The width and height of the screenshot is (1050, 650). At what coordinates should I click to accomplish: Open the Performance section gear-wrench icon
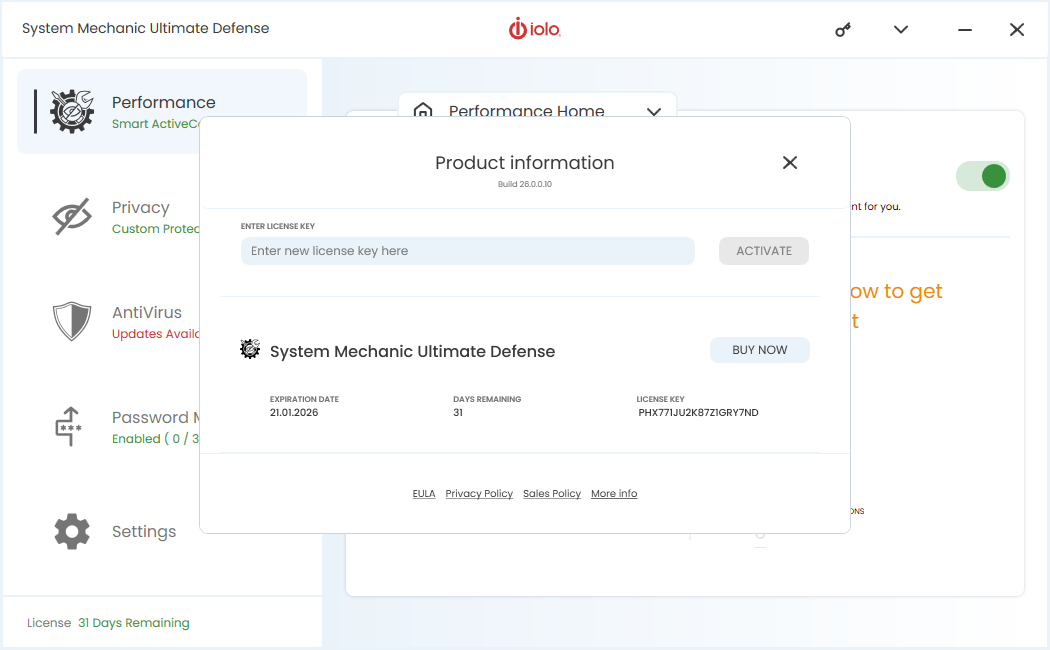pos(72,111)
